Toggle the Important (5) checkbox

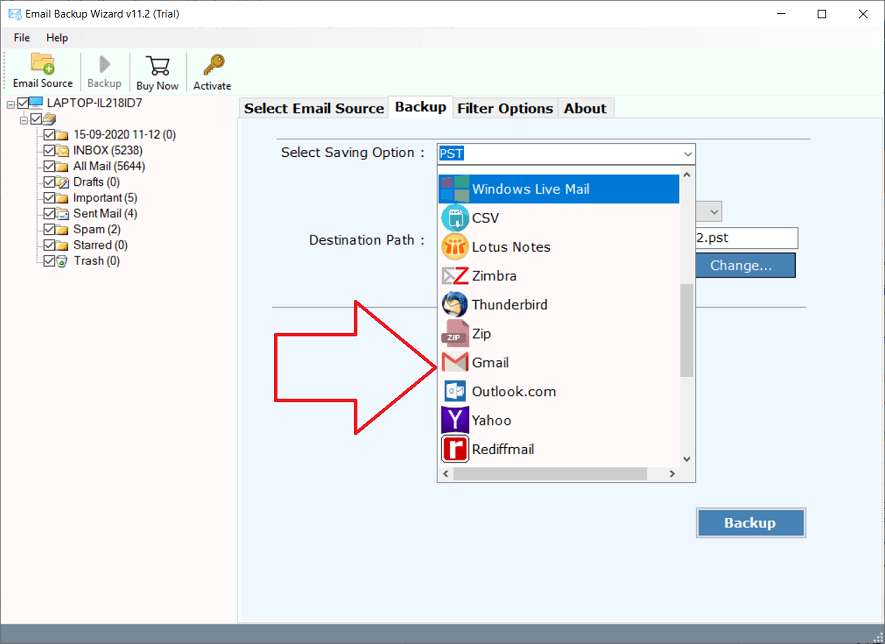pyautogui.click(x=49, y=198)
